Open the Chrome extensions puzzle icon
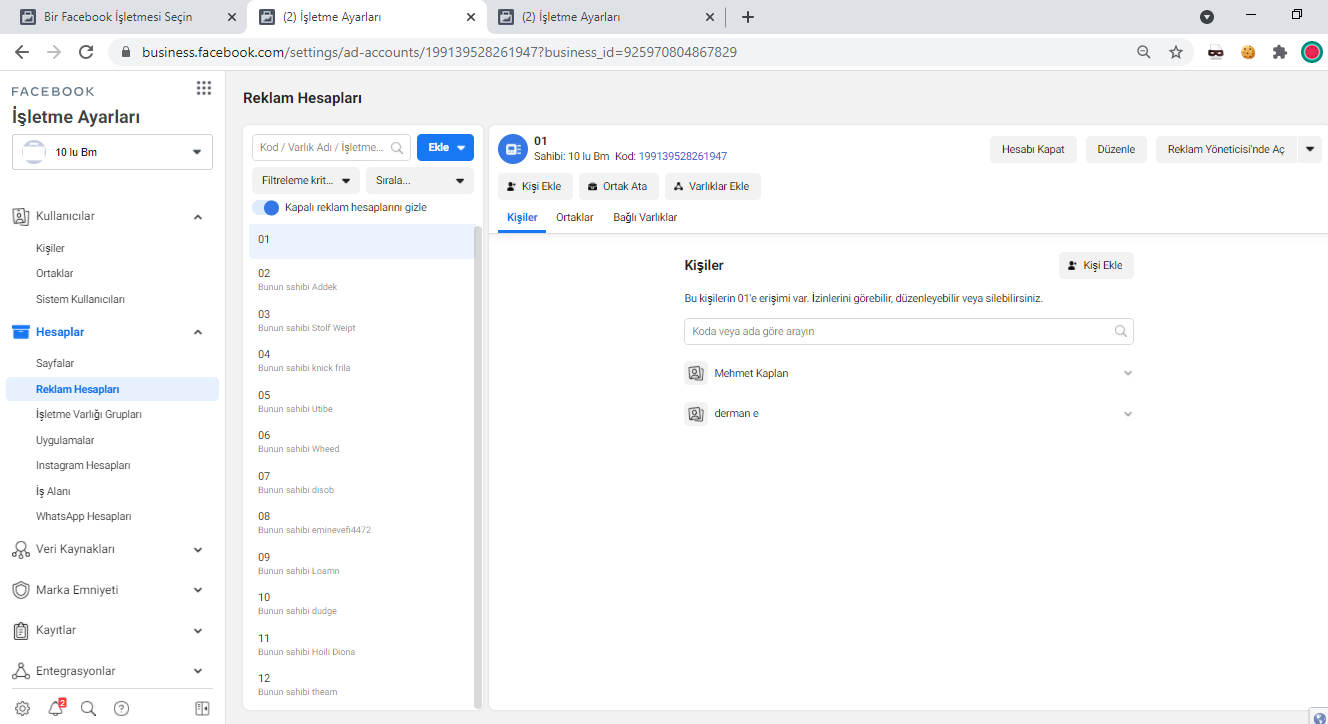Viewport: 1328px width, 724px height. click(1280, 52)
